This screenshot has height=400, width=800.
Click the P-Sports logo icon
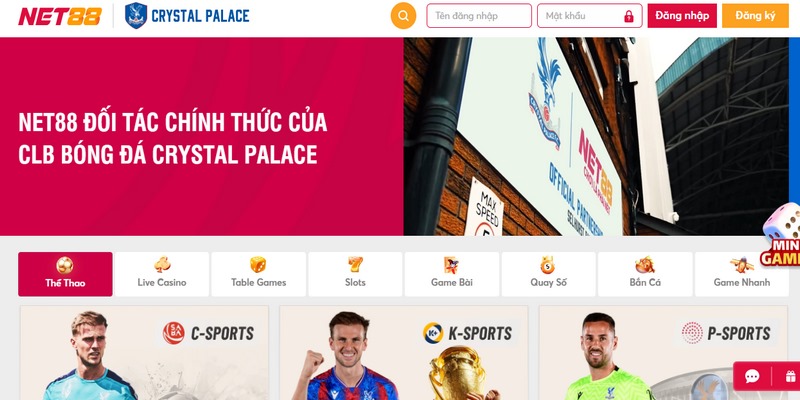[x=692, y=333]
